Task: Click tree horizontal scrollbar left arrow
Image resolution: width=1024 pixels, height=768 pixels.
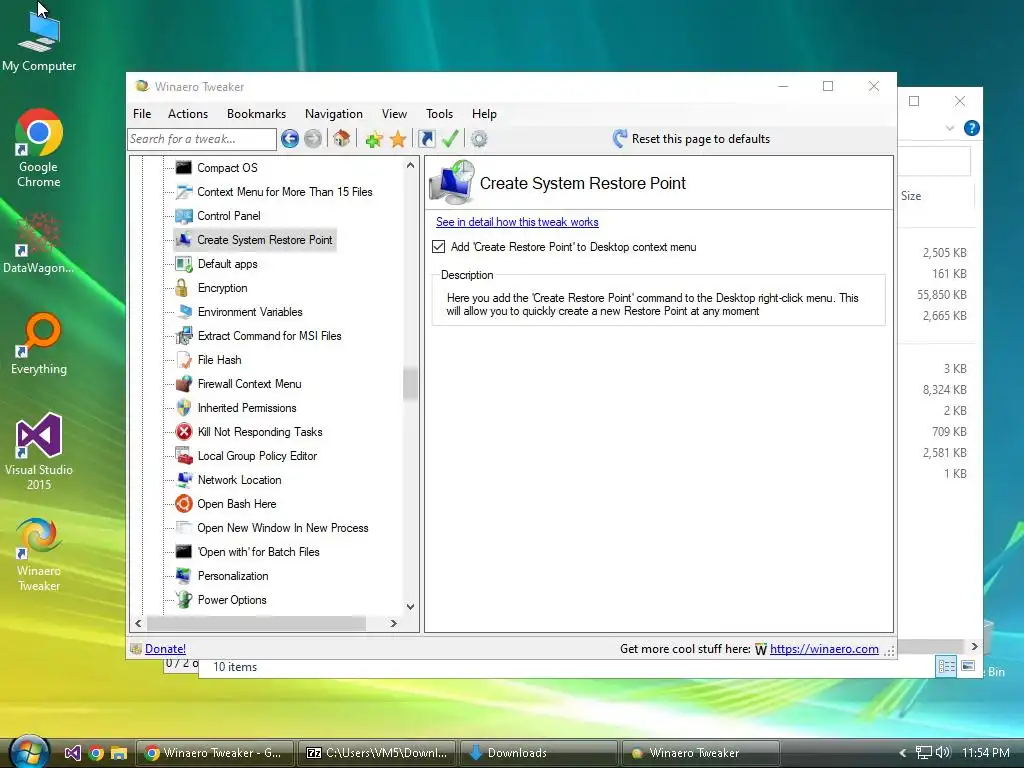Action: pos(138,624)
